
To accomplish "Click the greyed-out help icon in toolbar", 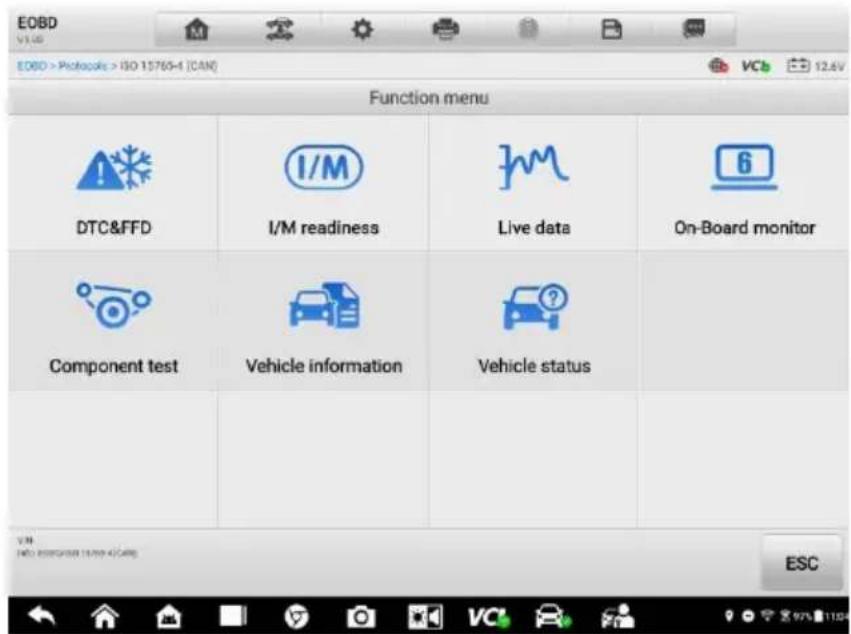I will [x=528, y=29].
